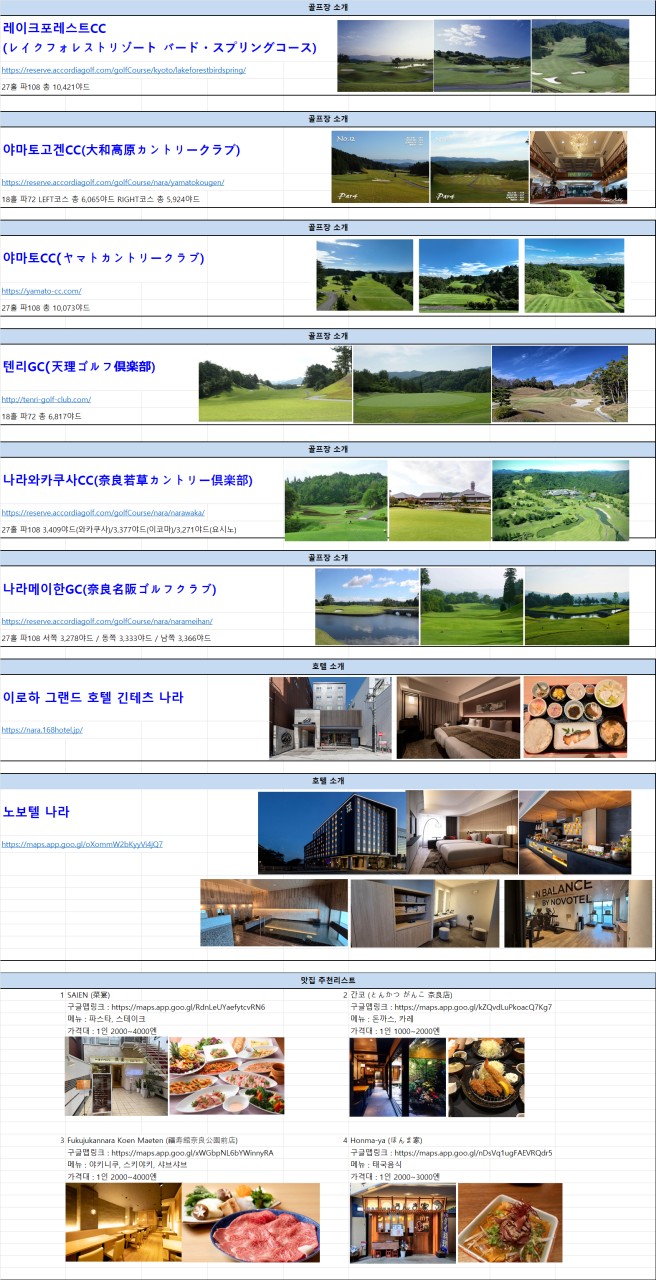Click the Tenri GC bunker hillside photo
Image resolution: width=656 pixels, height=1280 pixels.
pyautogui.click(x=560, y=384)
